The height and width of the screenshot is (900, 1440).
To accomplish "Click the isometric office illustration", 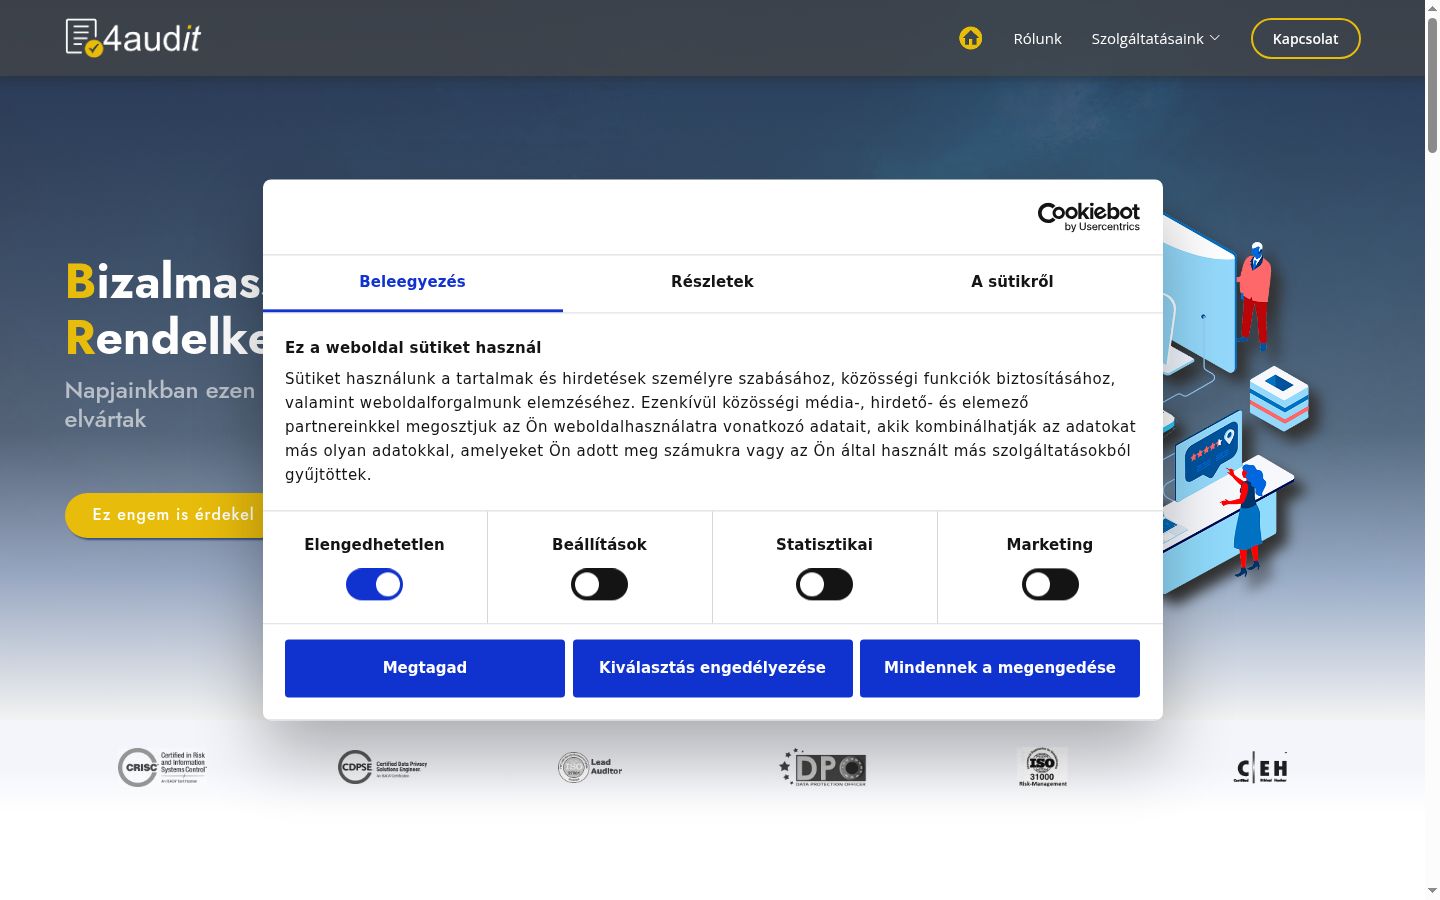I will click(x=1238, y=410).
